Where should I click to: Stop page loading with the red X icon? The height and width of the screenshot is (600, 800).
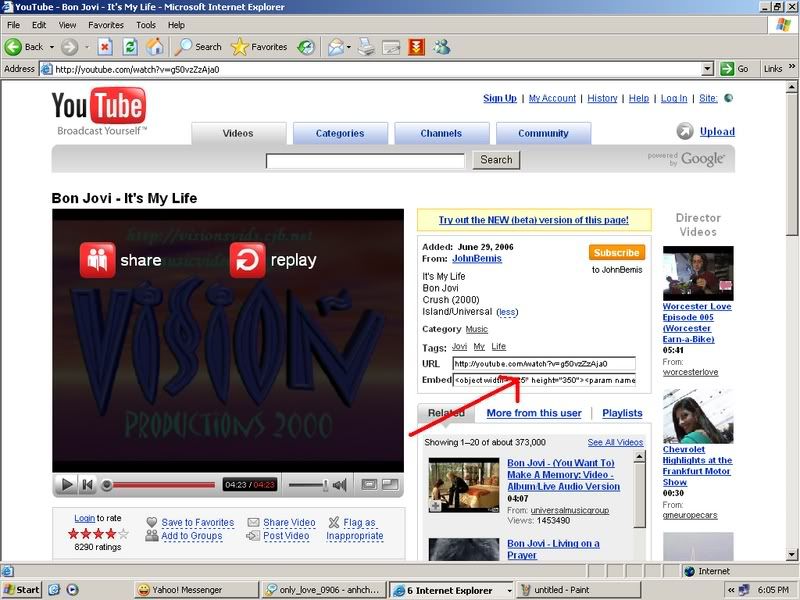pyautogui.click(x=105, y=47)
